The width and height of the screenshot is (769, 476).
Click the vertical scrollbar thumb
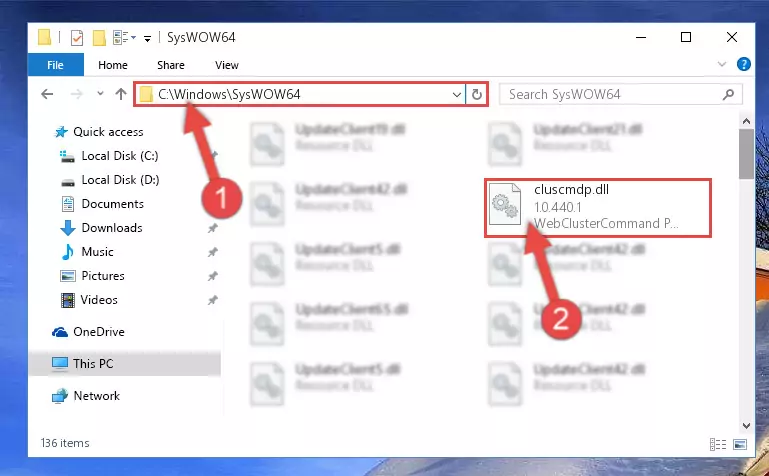(x=746, y=154)
